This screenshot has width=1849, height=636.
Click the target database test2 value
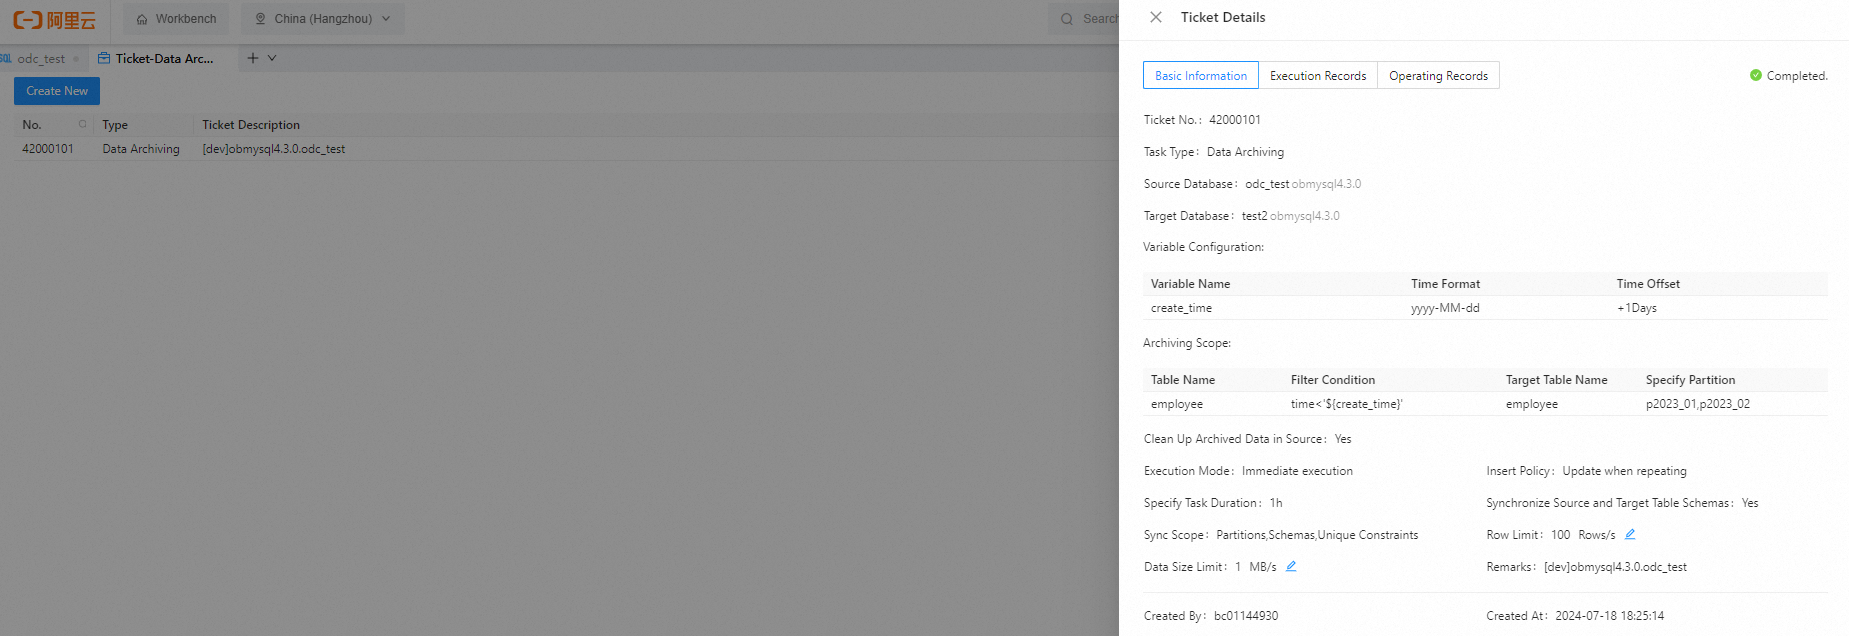1254,216
